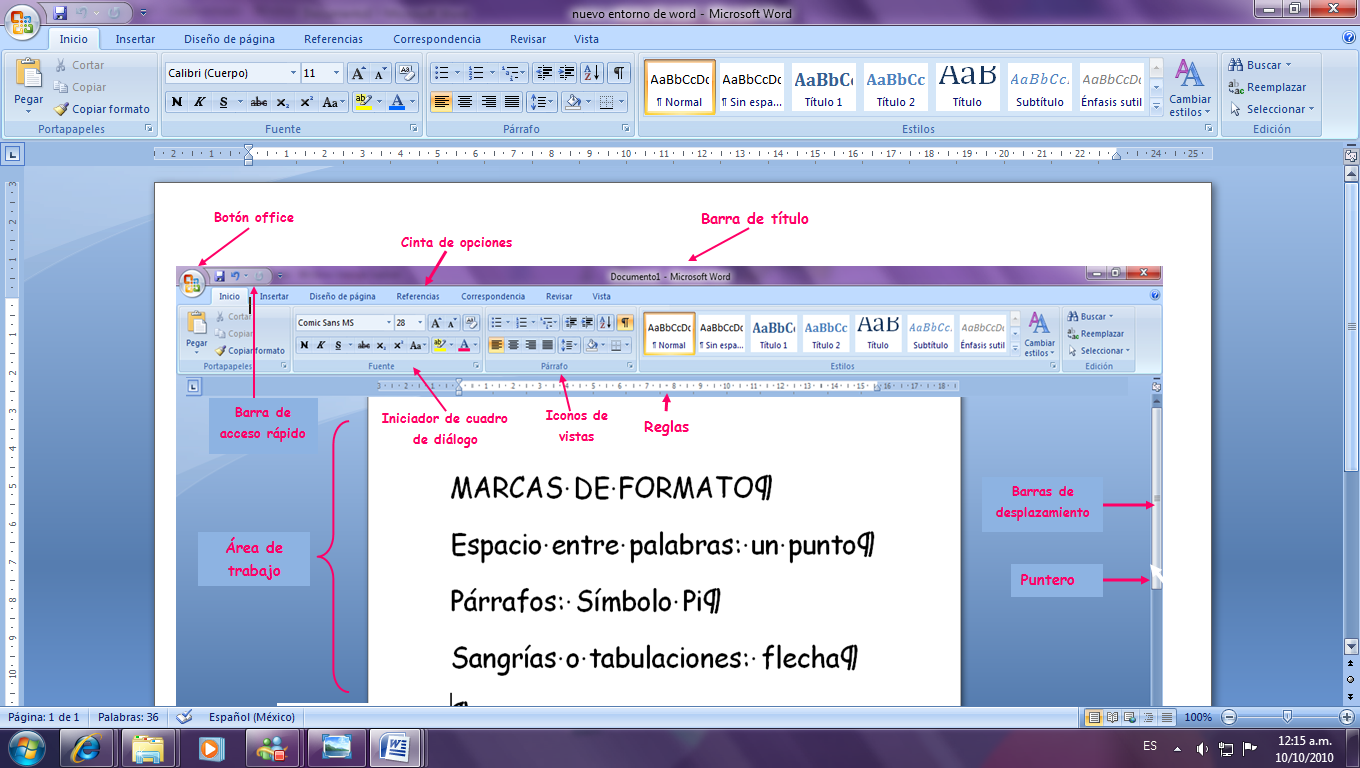Open customize quick access toolbar arrow in main window
The image size is (1360, 768).
coord(142,13)
